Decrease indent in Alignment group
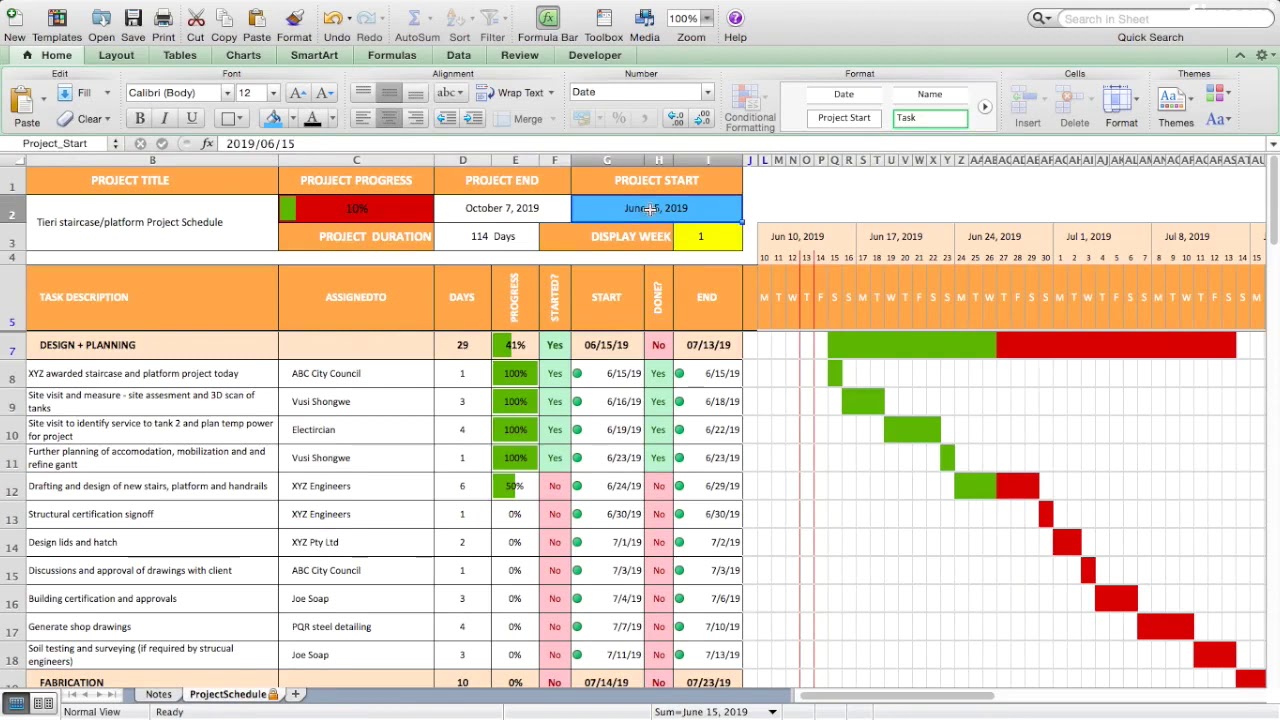1280x720 pixels. click(446, 118)
